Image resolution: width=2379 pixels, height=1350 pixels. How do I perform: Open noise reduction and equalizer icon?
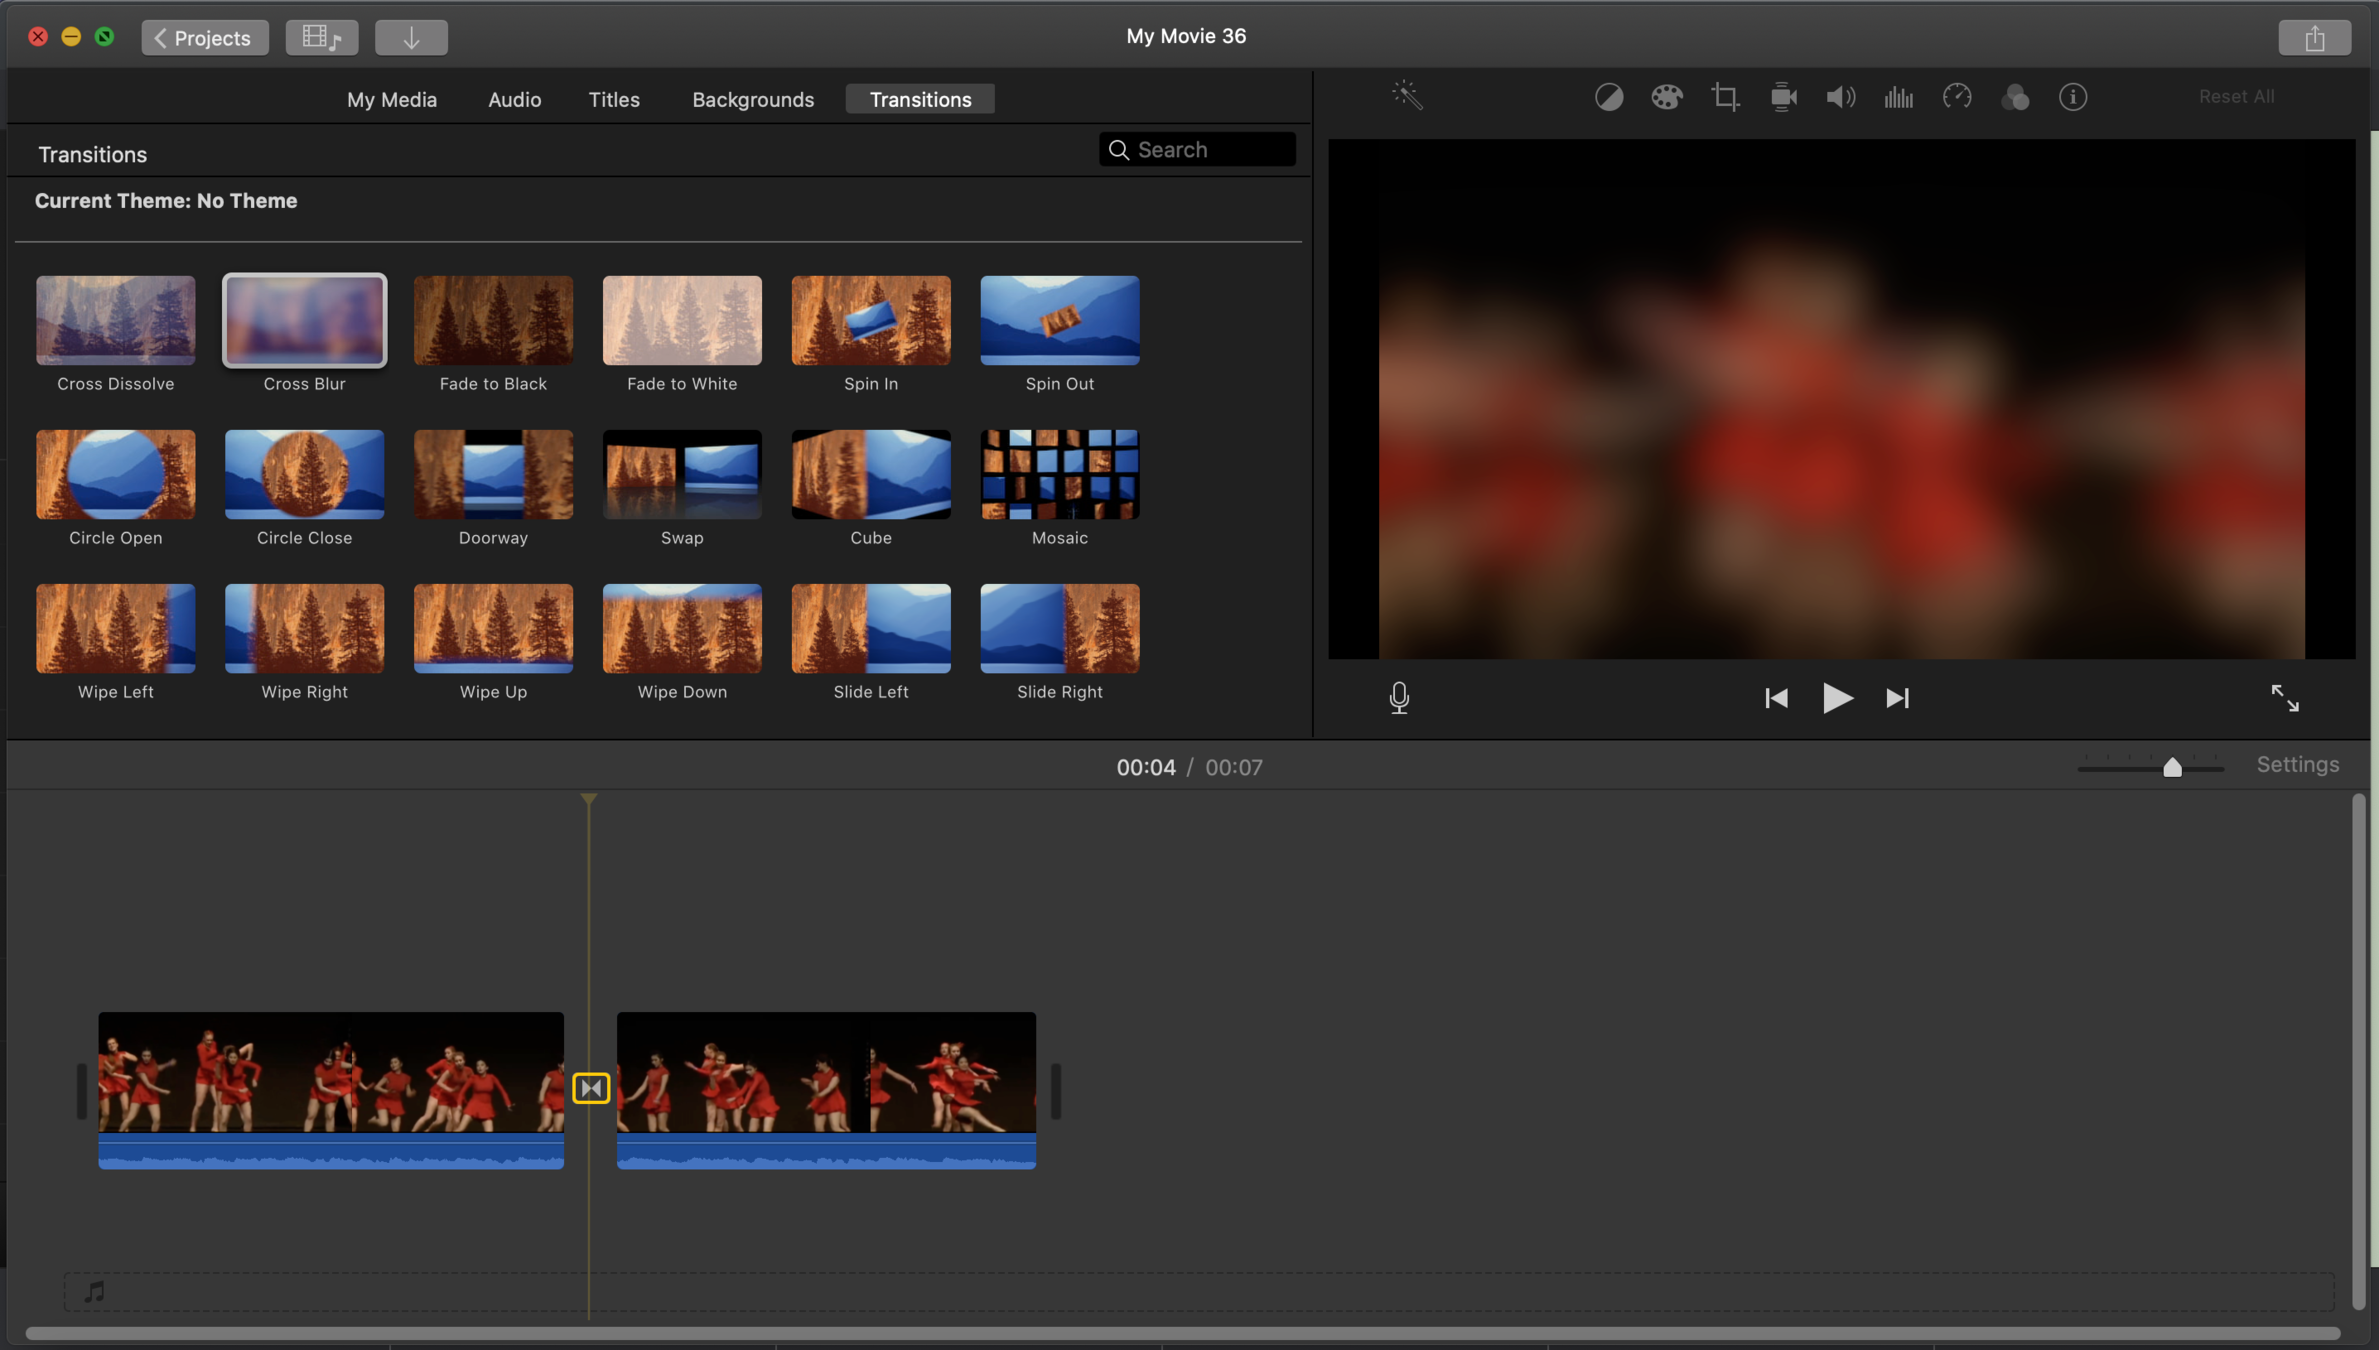tap(1898, 97)
